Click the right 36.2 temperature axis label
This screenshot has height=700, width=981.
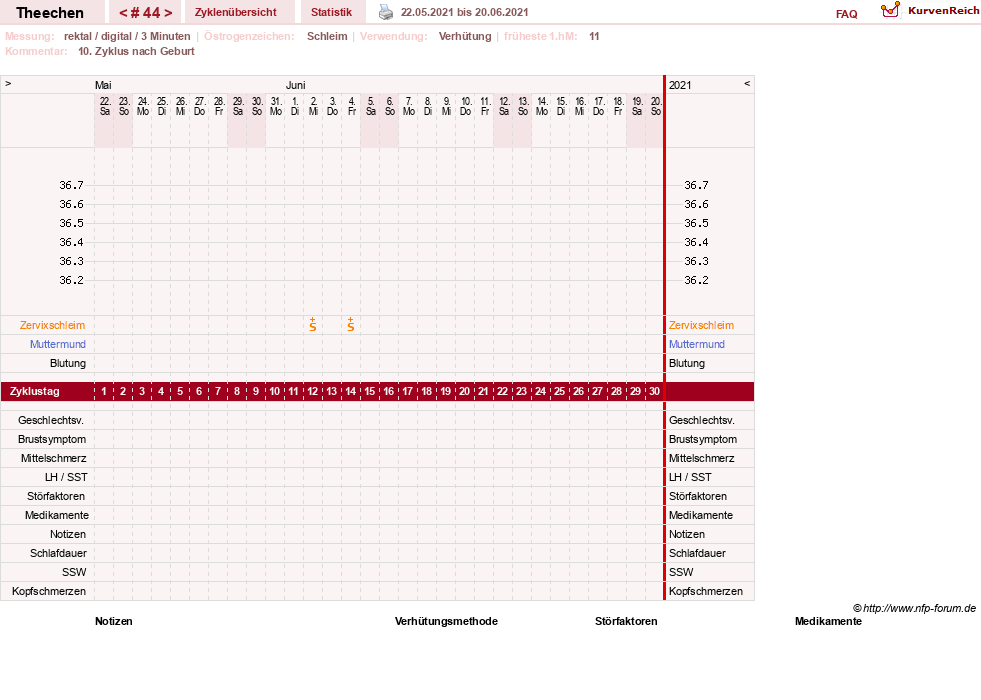[x=696, y=280]
